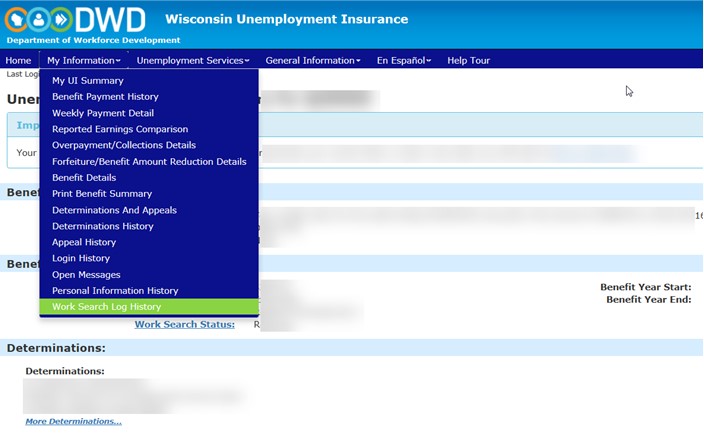
Task: Open Determinations And Appeals entry
Action: (114, 210)
